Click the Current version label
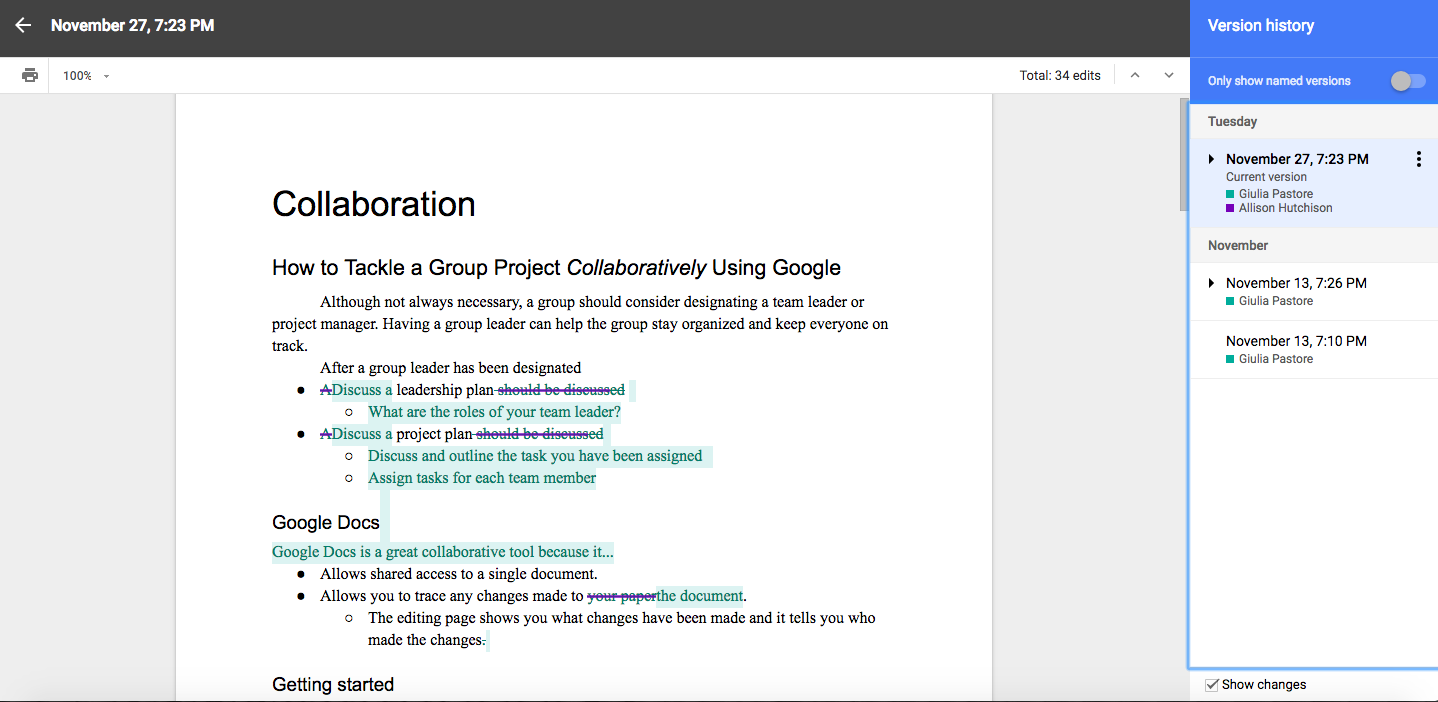The width and height of the screenshot is (1438, 702). [x=1266, y=177]
